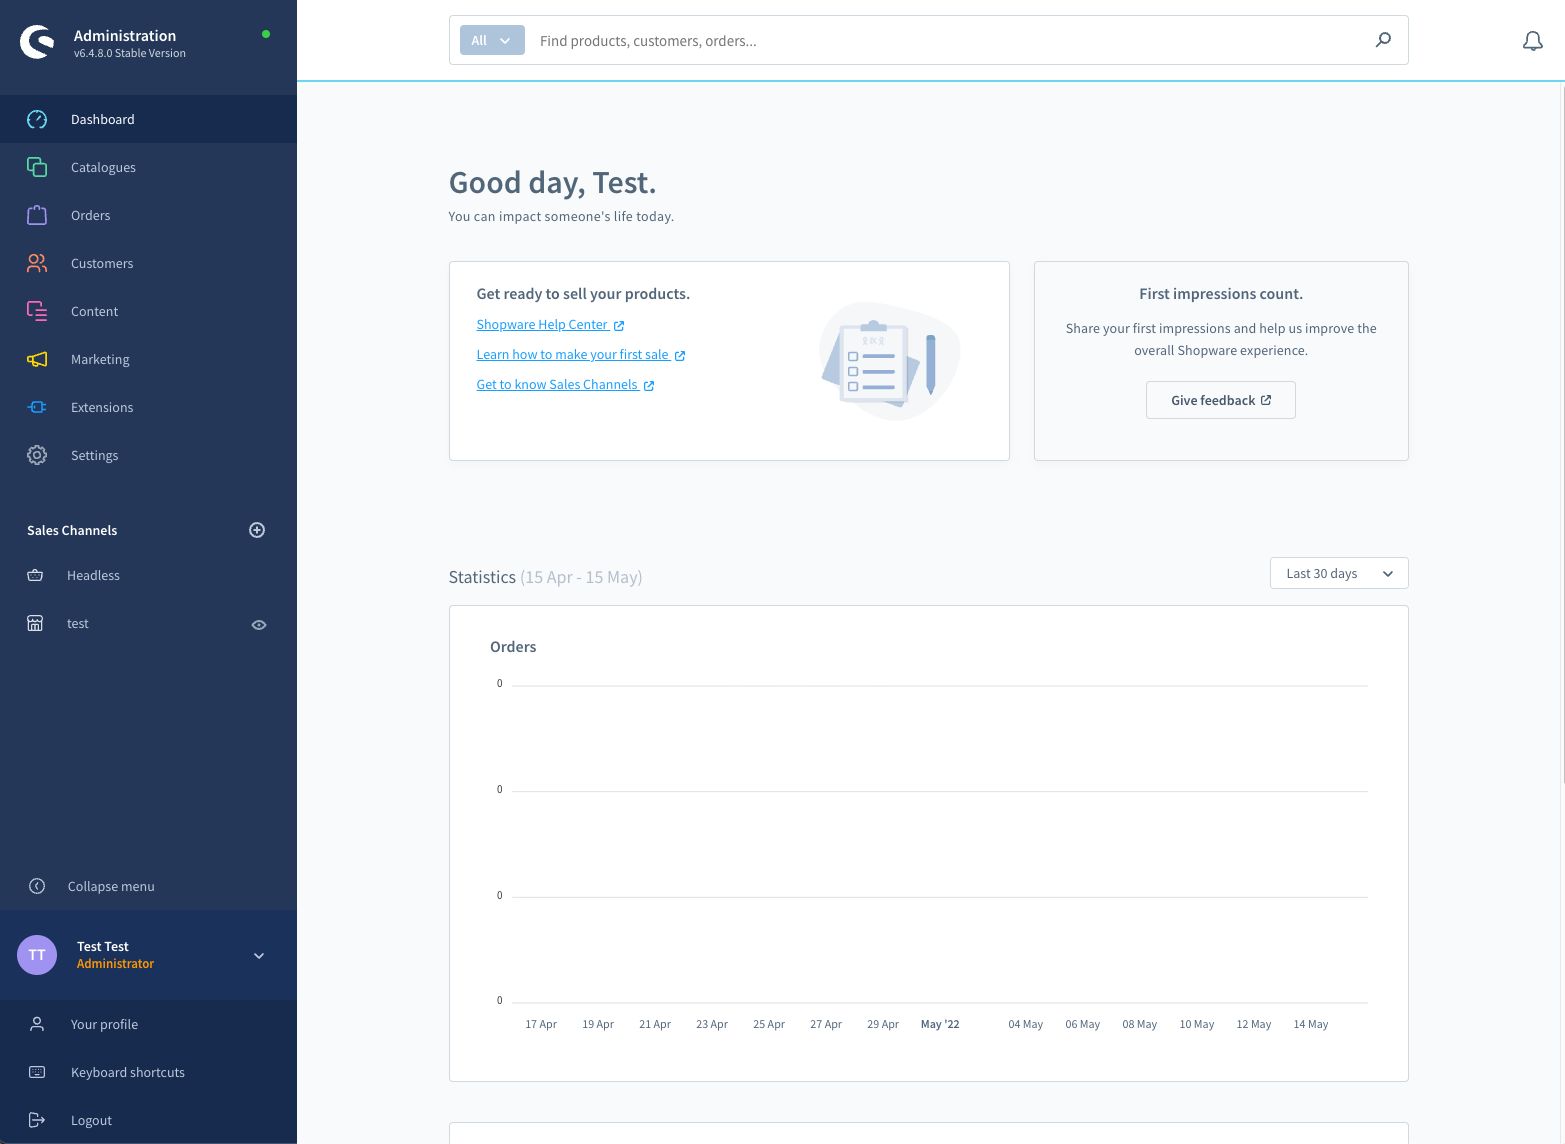Viewport: 1565px width, 1144px height.
Task: Toggle the eye icon for test channel
Action: [259, 625]
